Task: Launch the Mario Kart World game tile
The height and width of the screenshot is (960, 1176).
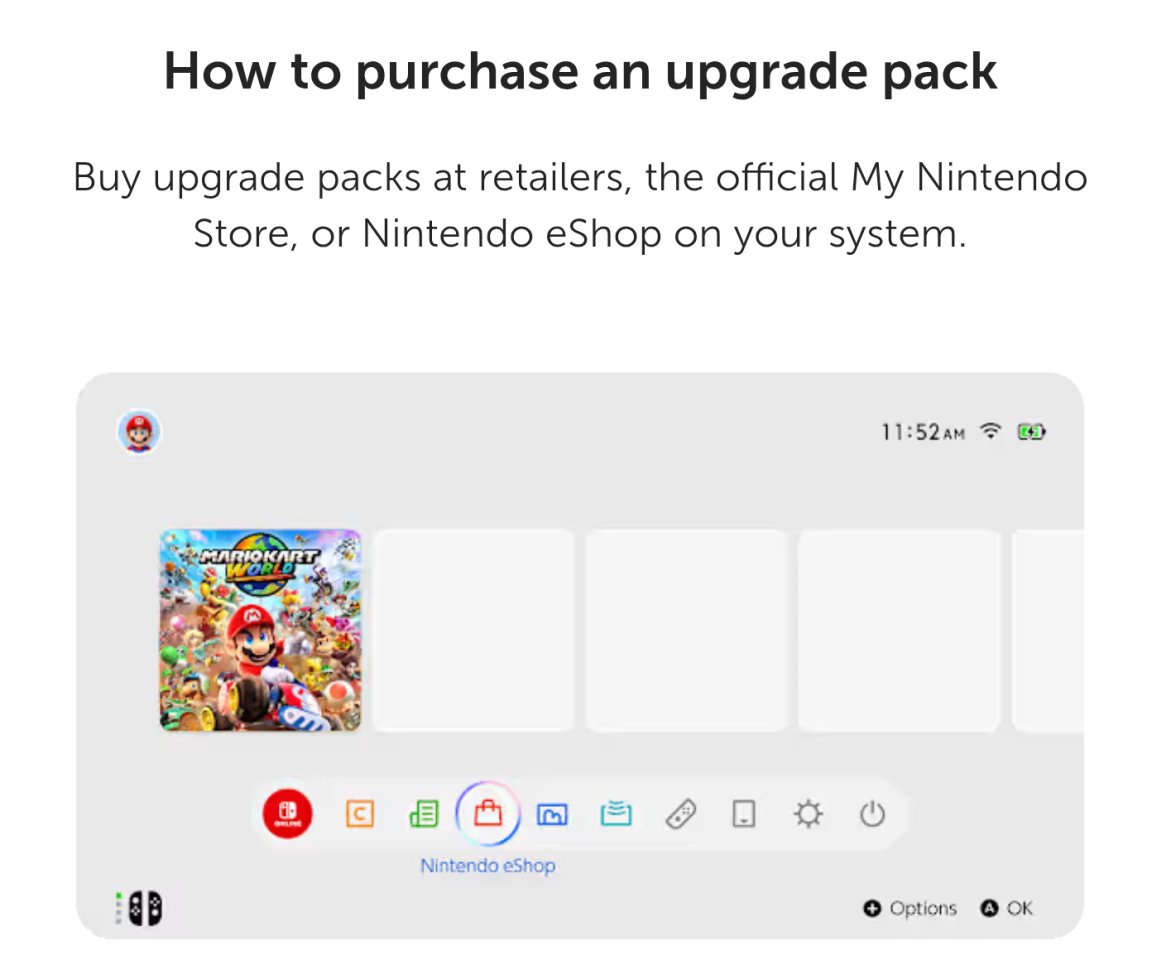Action: pyautogui.click(x=260, y=630)
